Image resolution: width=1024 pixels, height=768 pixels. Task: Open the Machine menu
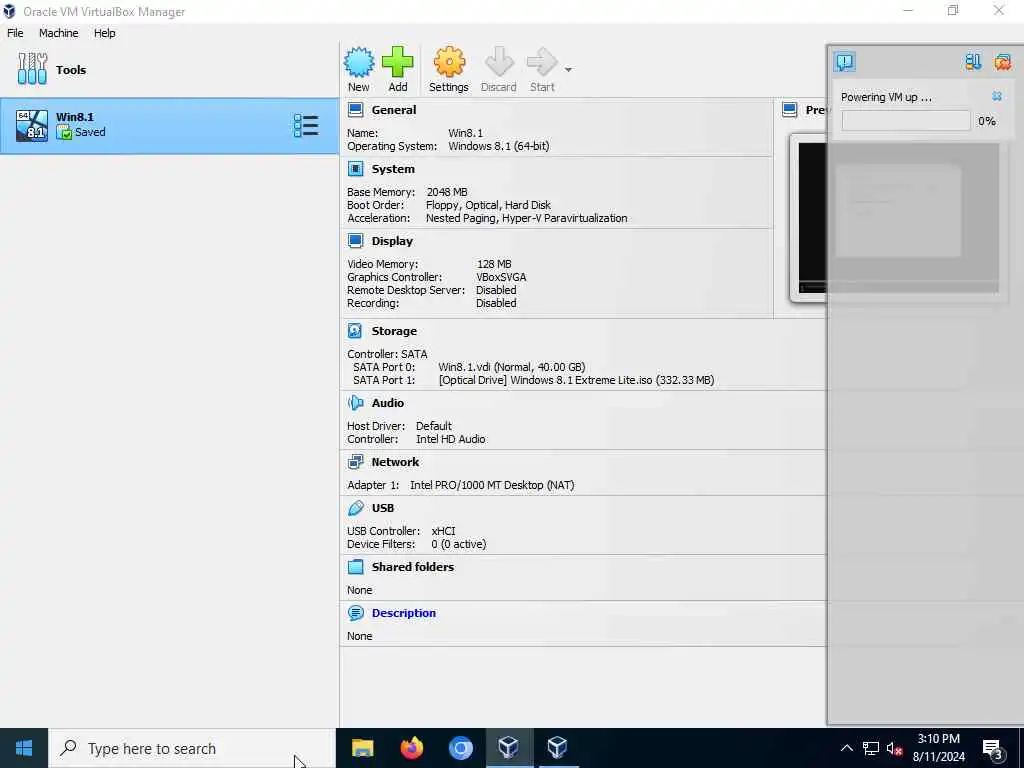(58, 33)
